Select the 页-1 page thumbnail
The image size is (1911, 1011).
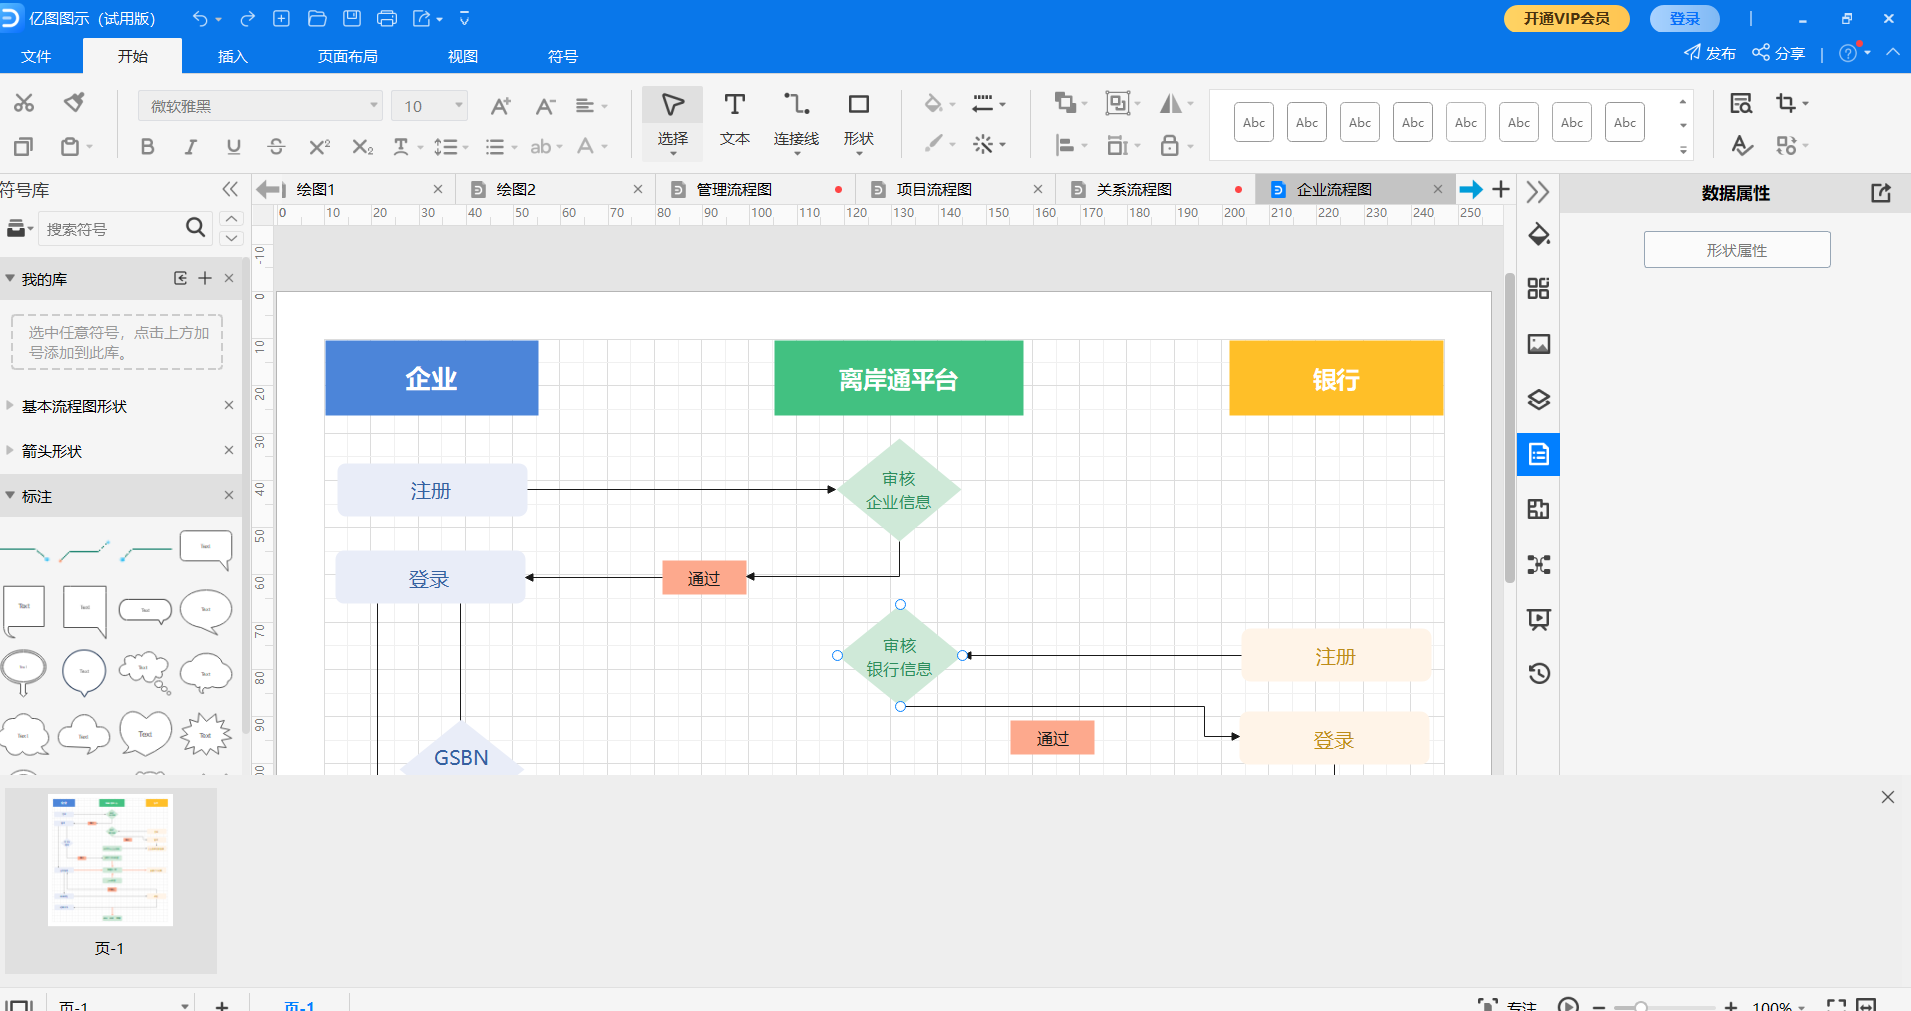coord(110,860)
